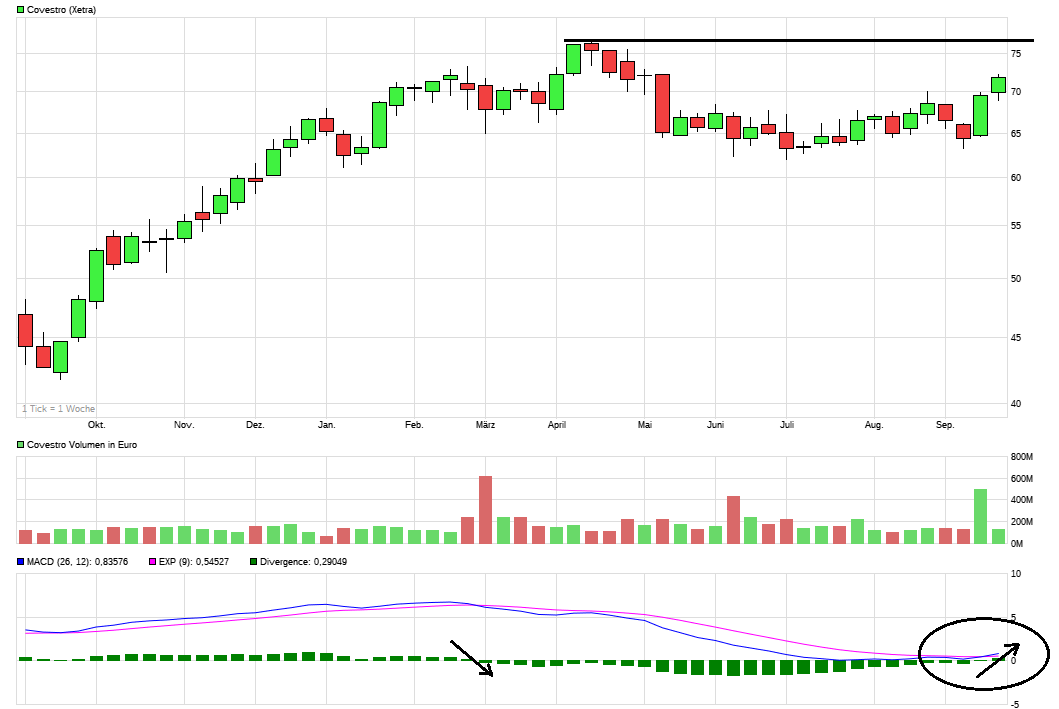Click the tall green candle in early Oktober
1059x709 pixels.
click(97, 275)
